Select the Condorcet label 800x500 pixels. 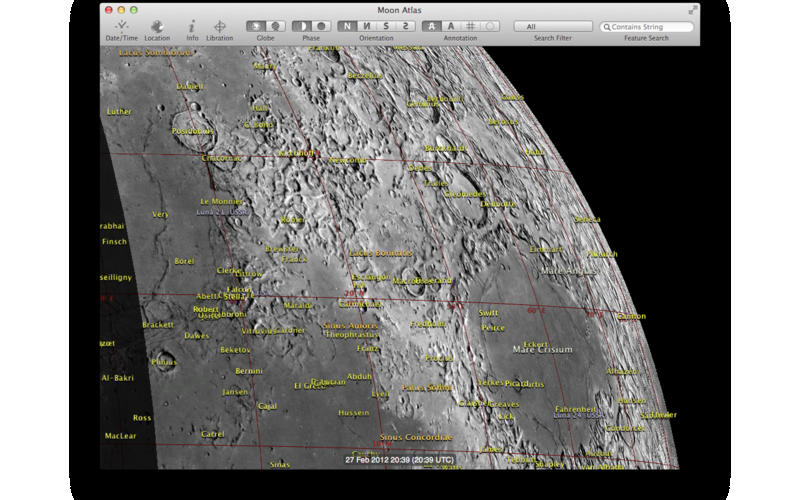pos(625,428)
